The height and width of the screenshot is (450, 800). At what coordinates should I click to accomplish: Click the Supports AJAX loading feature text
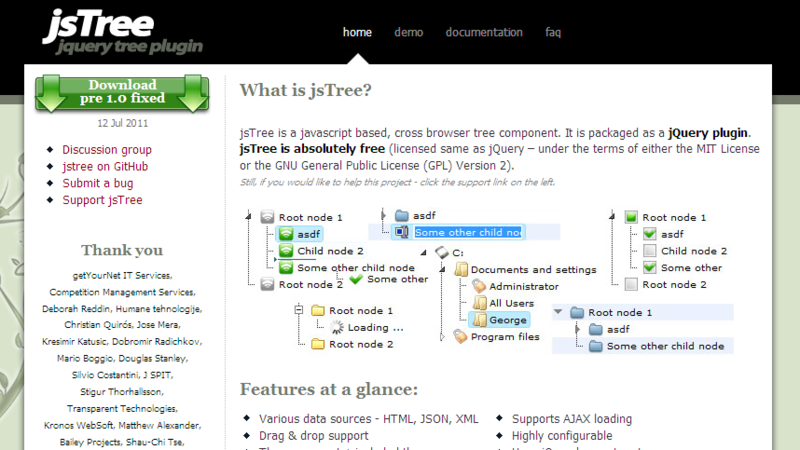click(572, 419)
